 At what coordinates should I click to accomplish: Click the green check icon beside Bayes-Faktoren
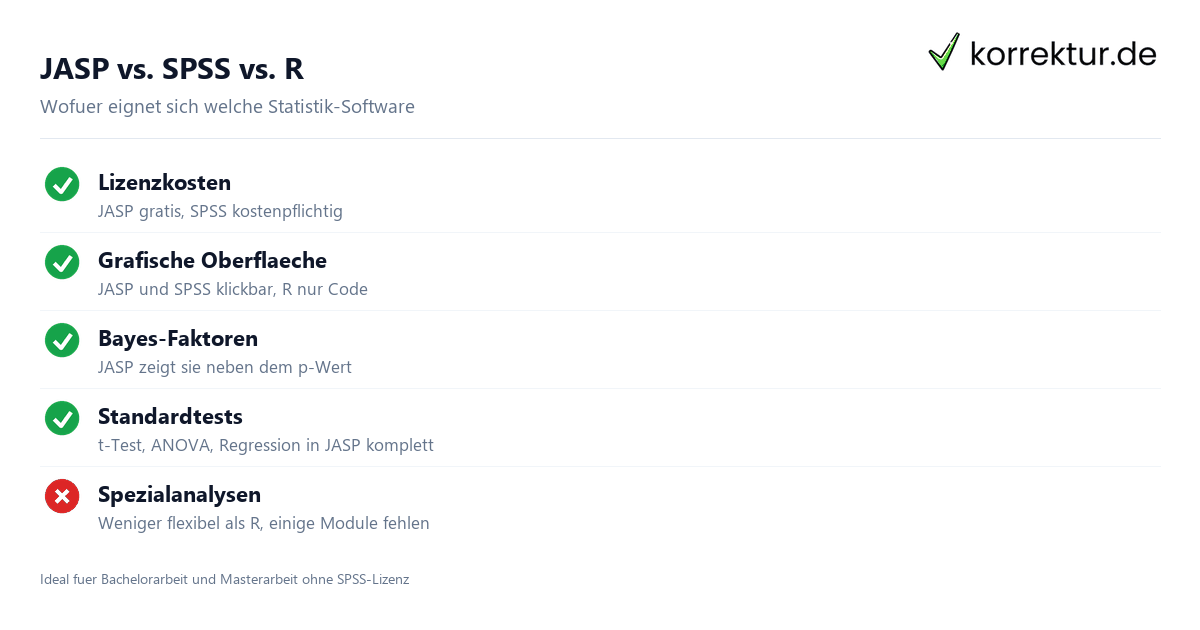click(x=62, y=340)
